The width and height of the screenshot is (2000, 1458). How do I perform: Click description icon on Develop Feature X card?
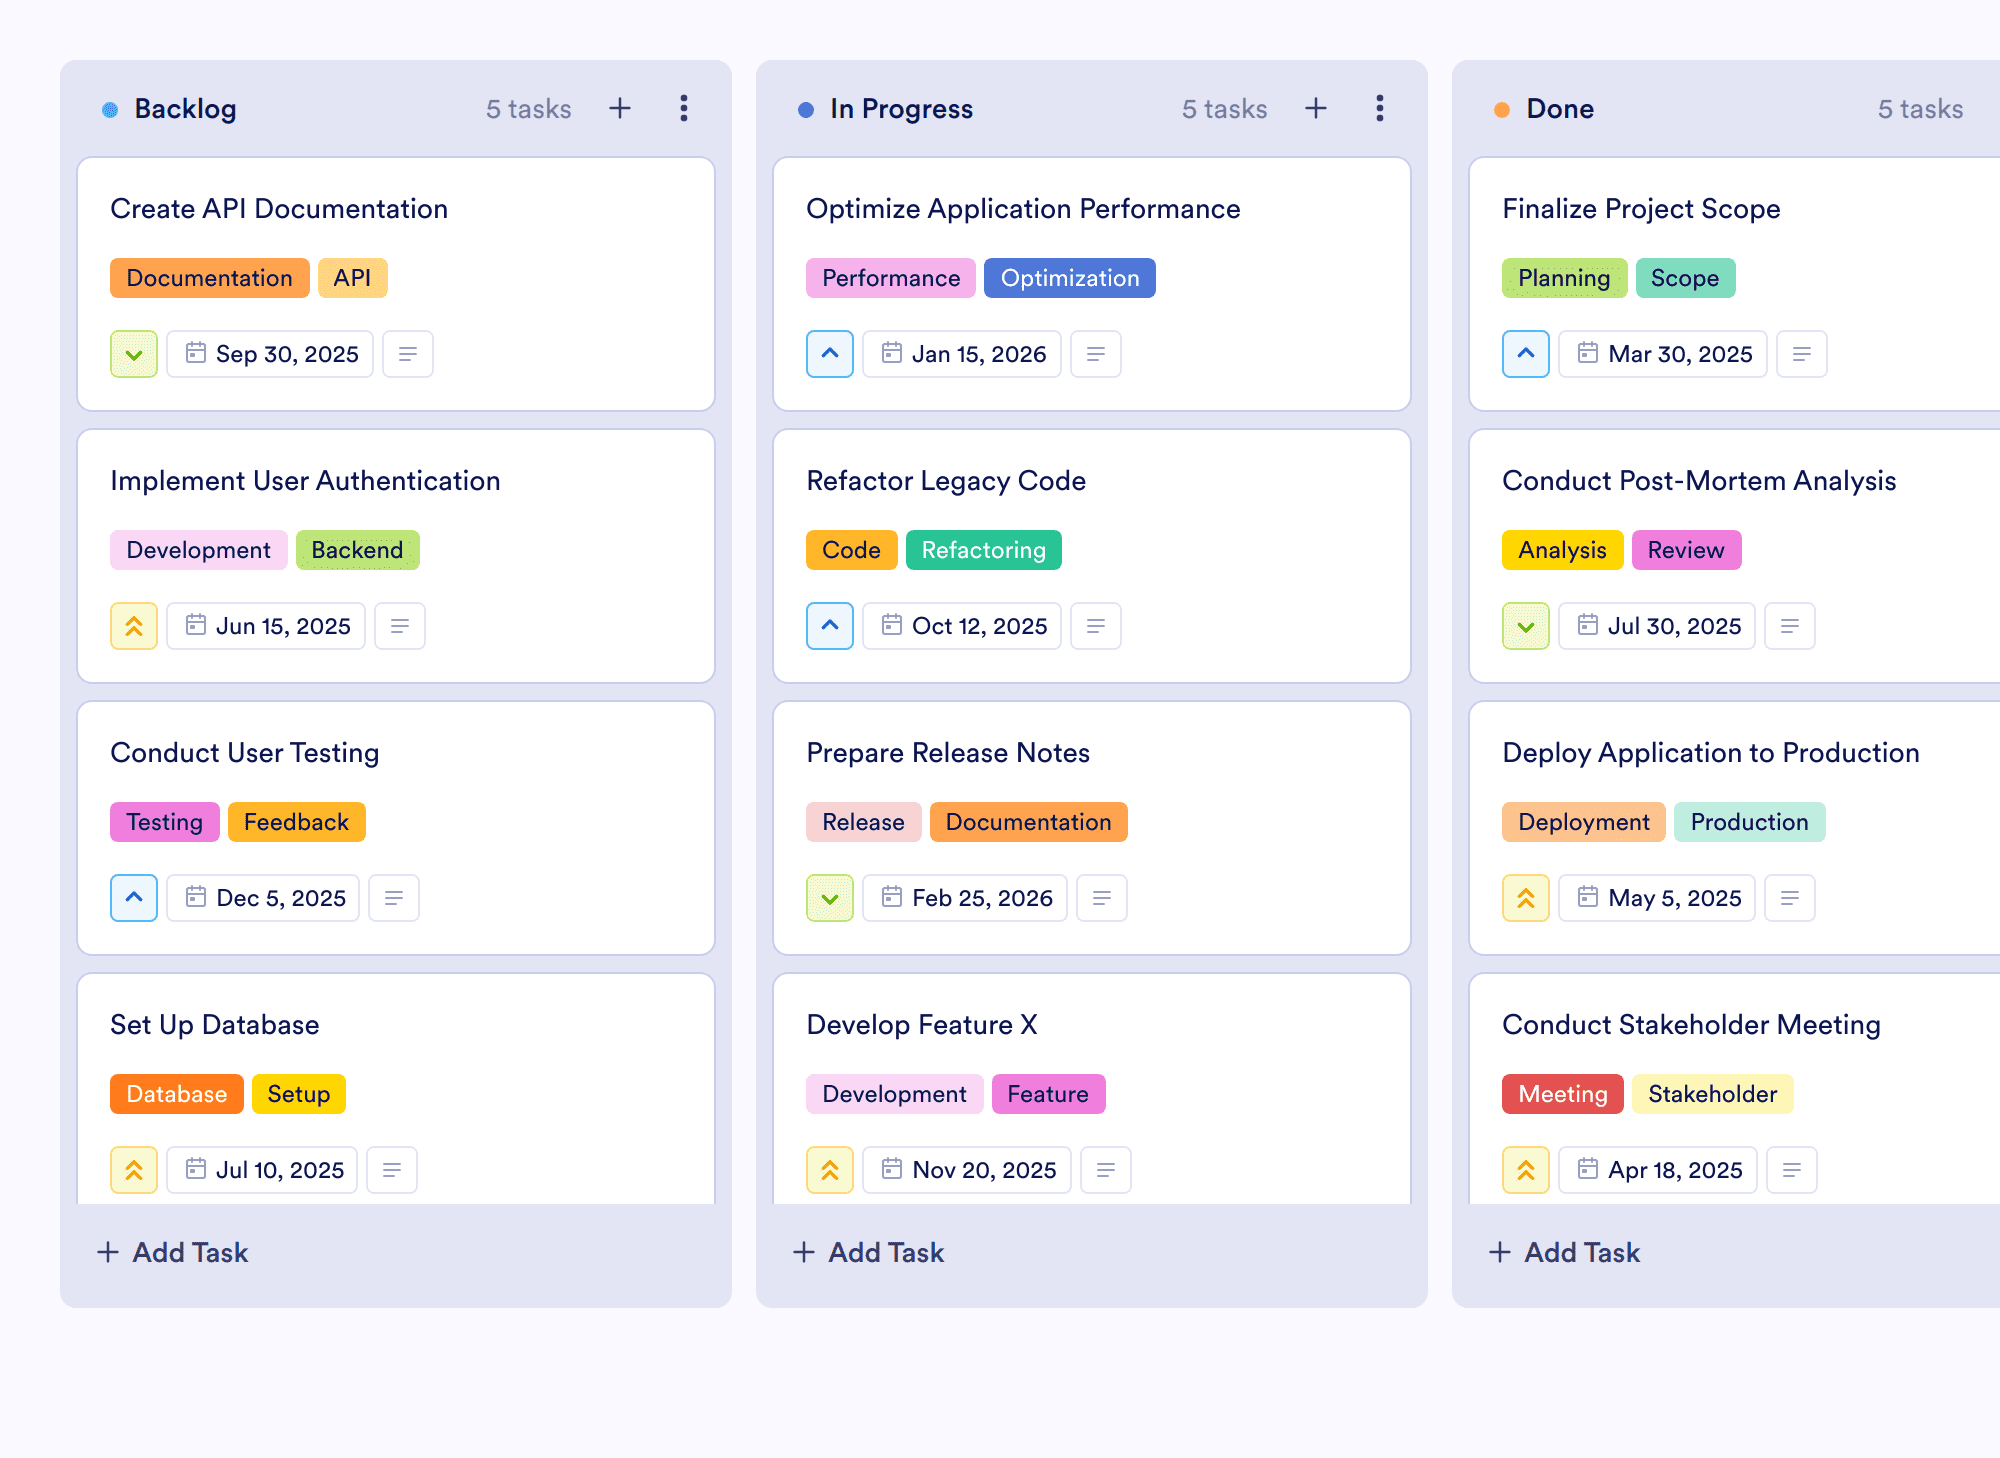[1106, 1170]
